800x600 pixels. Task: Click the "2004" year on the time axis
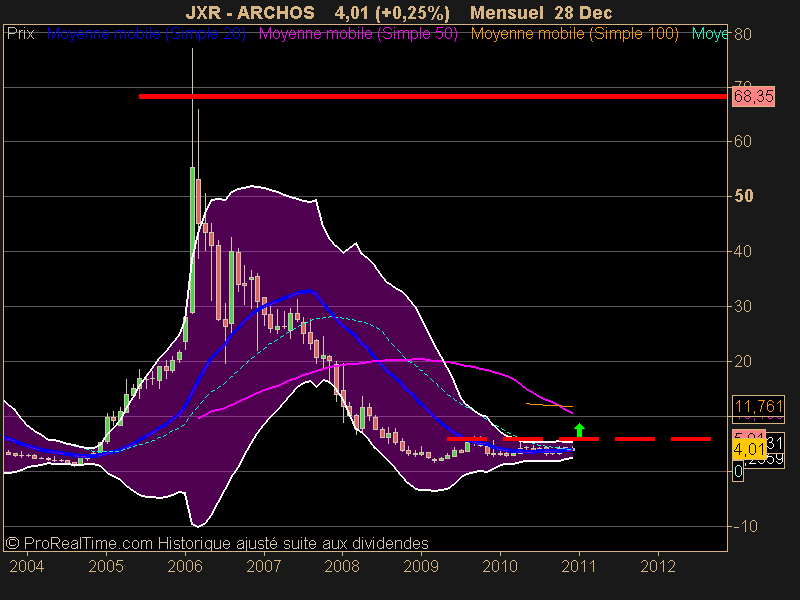pyautogui.click(x=27, y=566)
